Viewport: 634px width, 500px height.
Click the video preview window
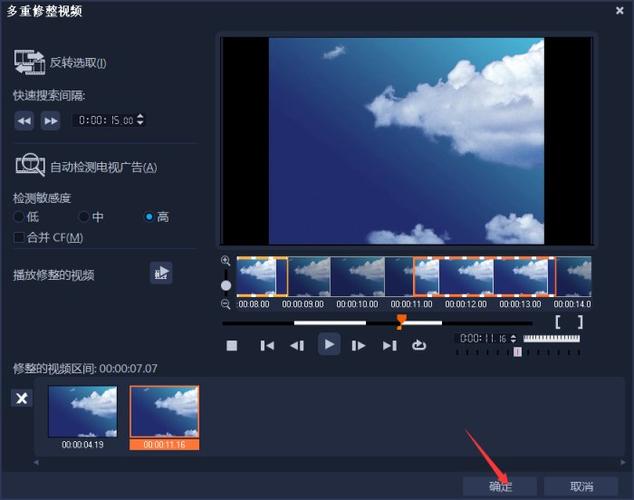406,141
